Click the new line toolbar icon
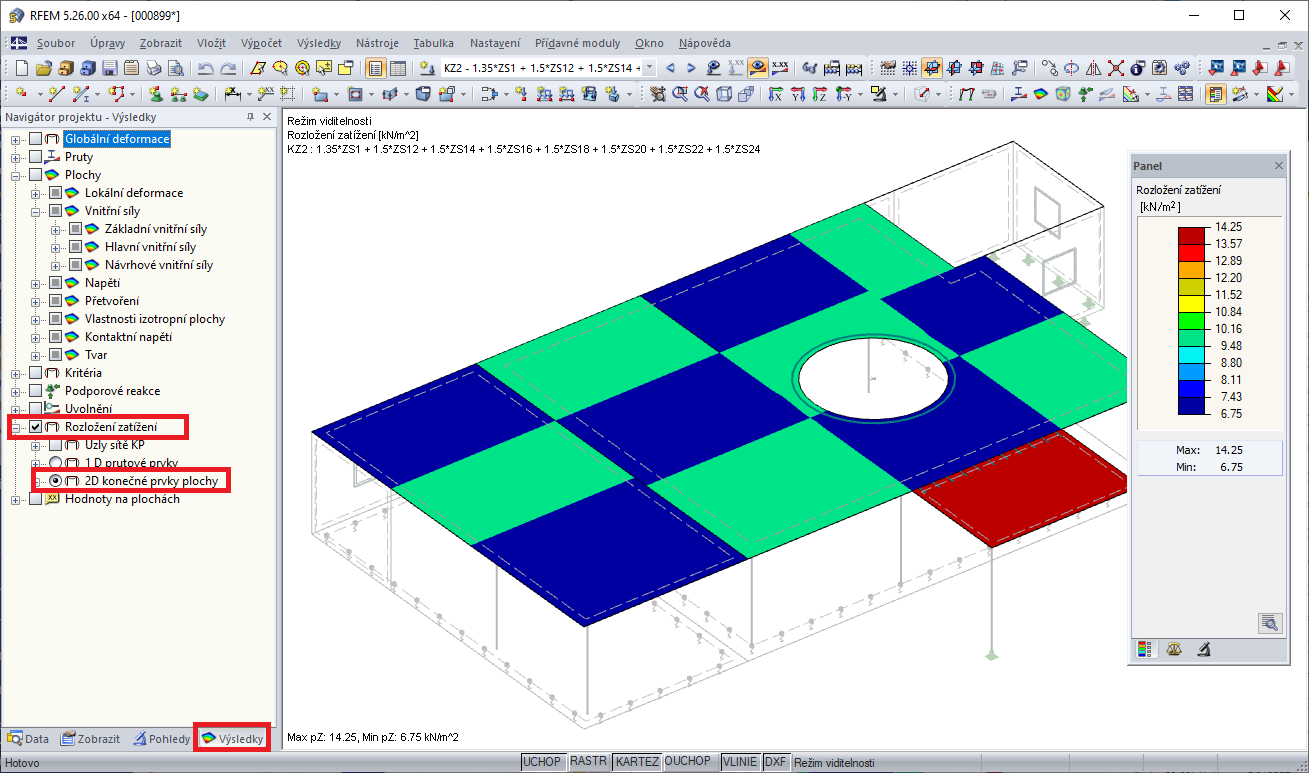This screenshot has width=1309, height=773. coord(56,94)
